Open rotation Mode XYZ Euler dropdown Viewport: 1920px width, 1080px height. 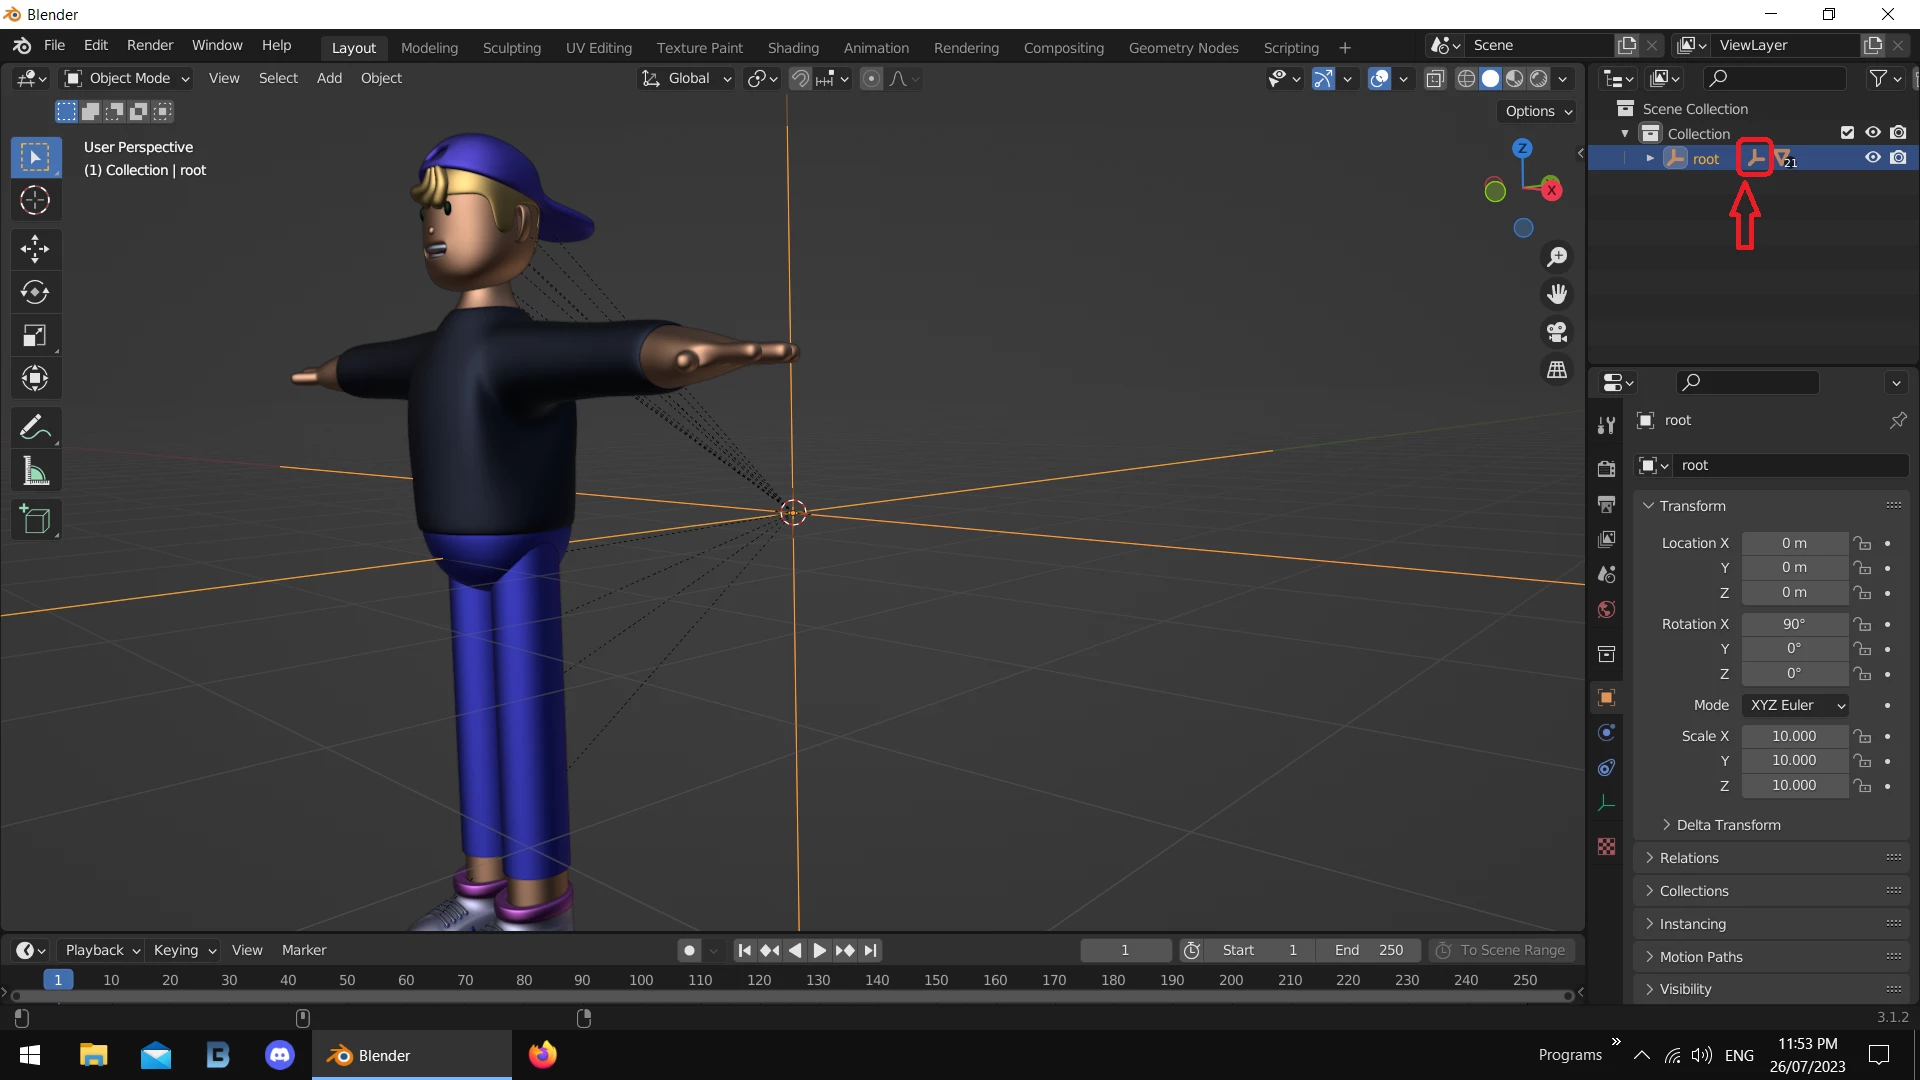click(1796, 705)
